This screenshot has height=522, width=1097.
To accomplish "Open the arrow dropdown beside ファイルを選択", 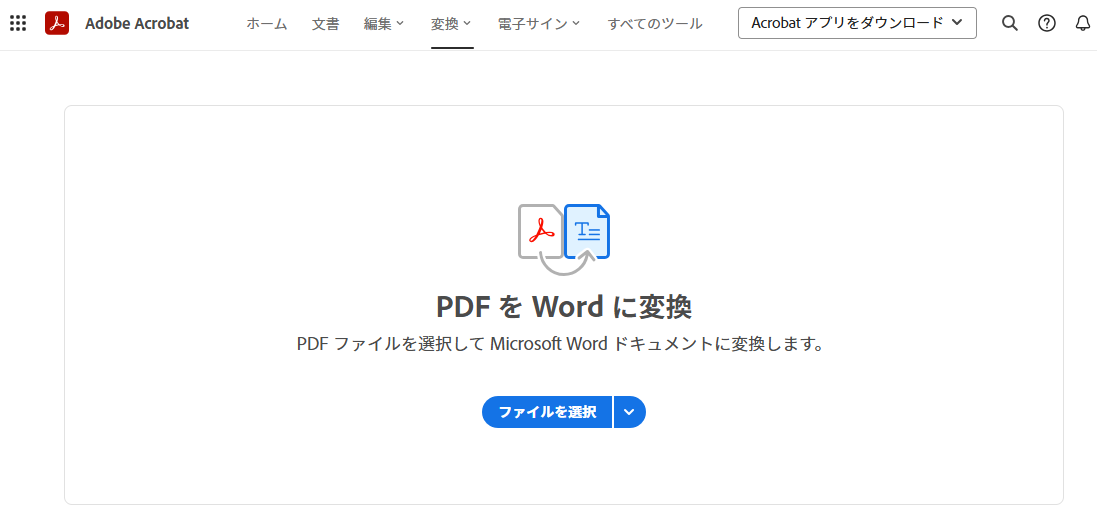I will (629, 412).
